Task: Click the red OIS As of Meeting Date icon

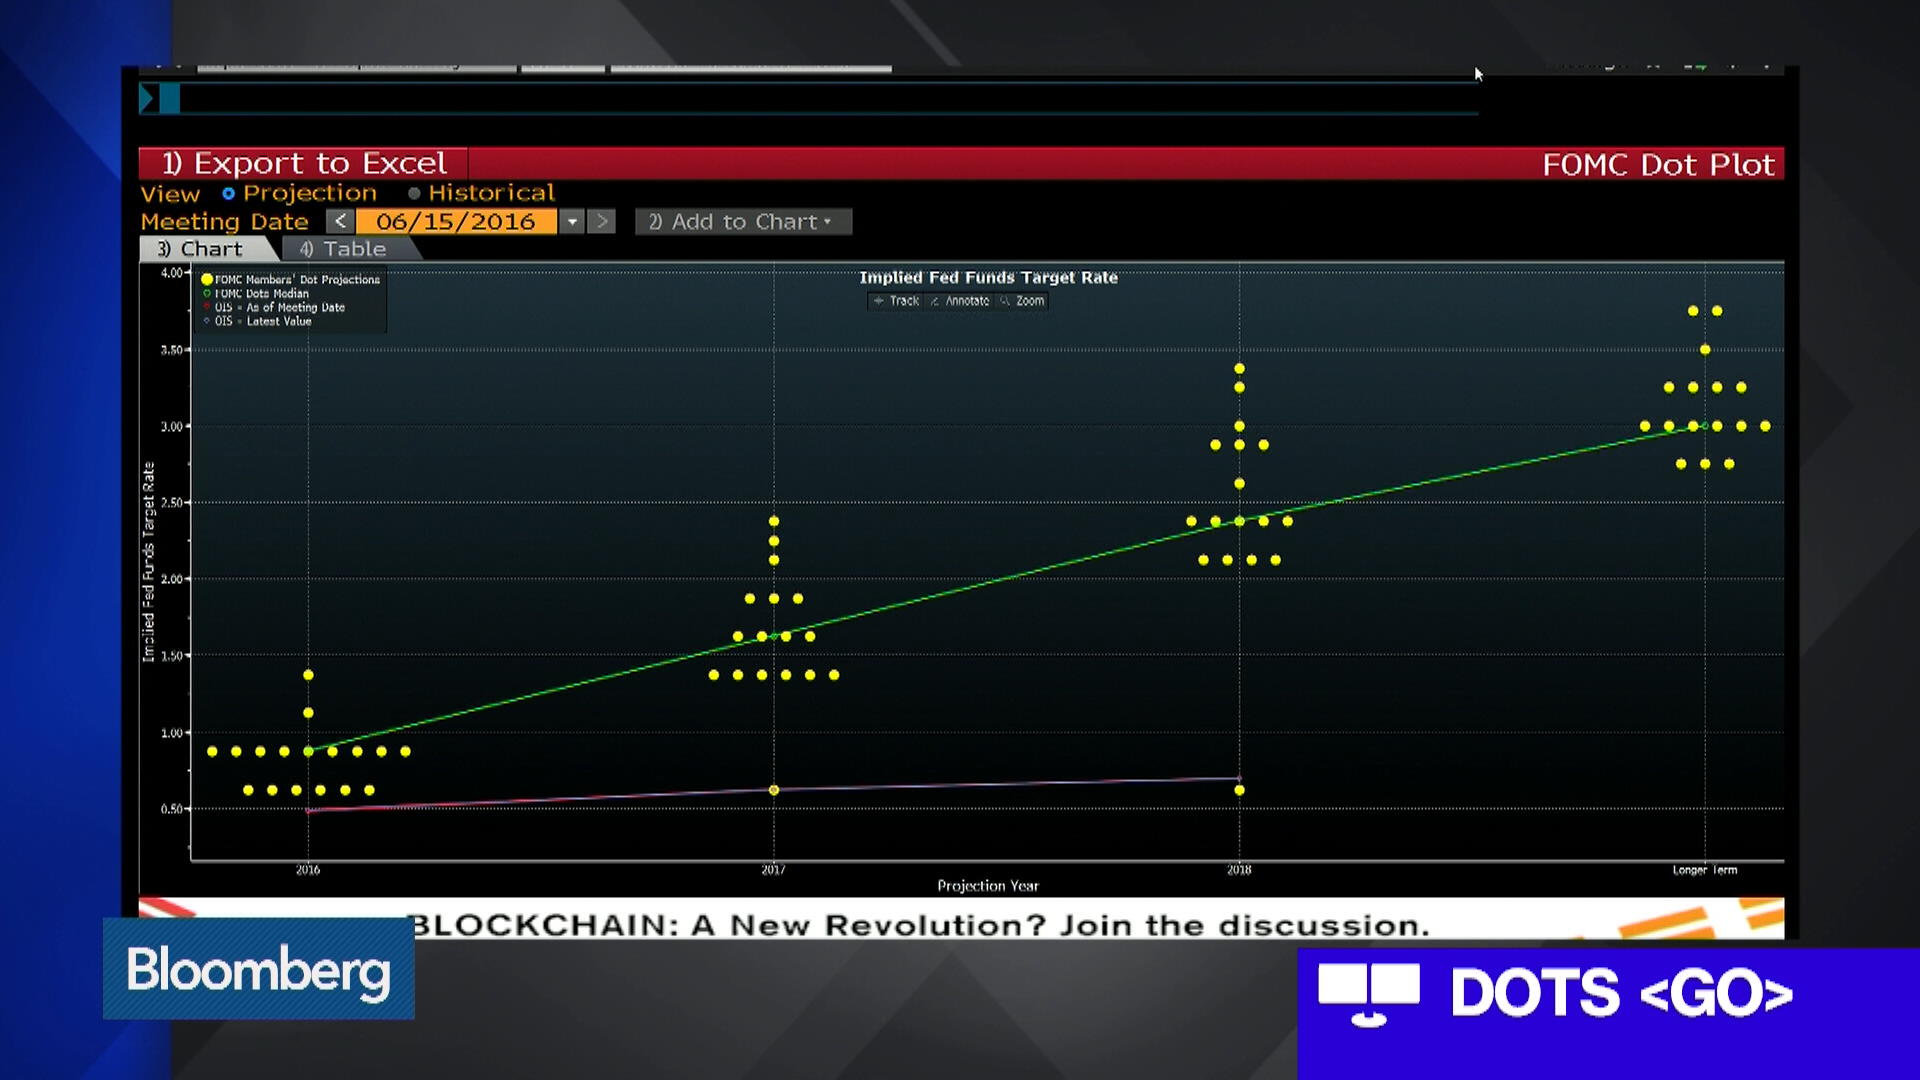Action: click(206, 307)
